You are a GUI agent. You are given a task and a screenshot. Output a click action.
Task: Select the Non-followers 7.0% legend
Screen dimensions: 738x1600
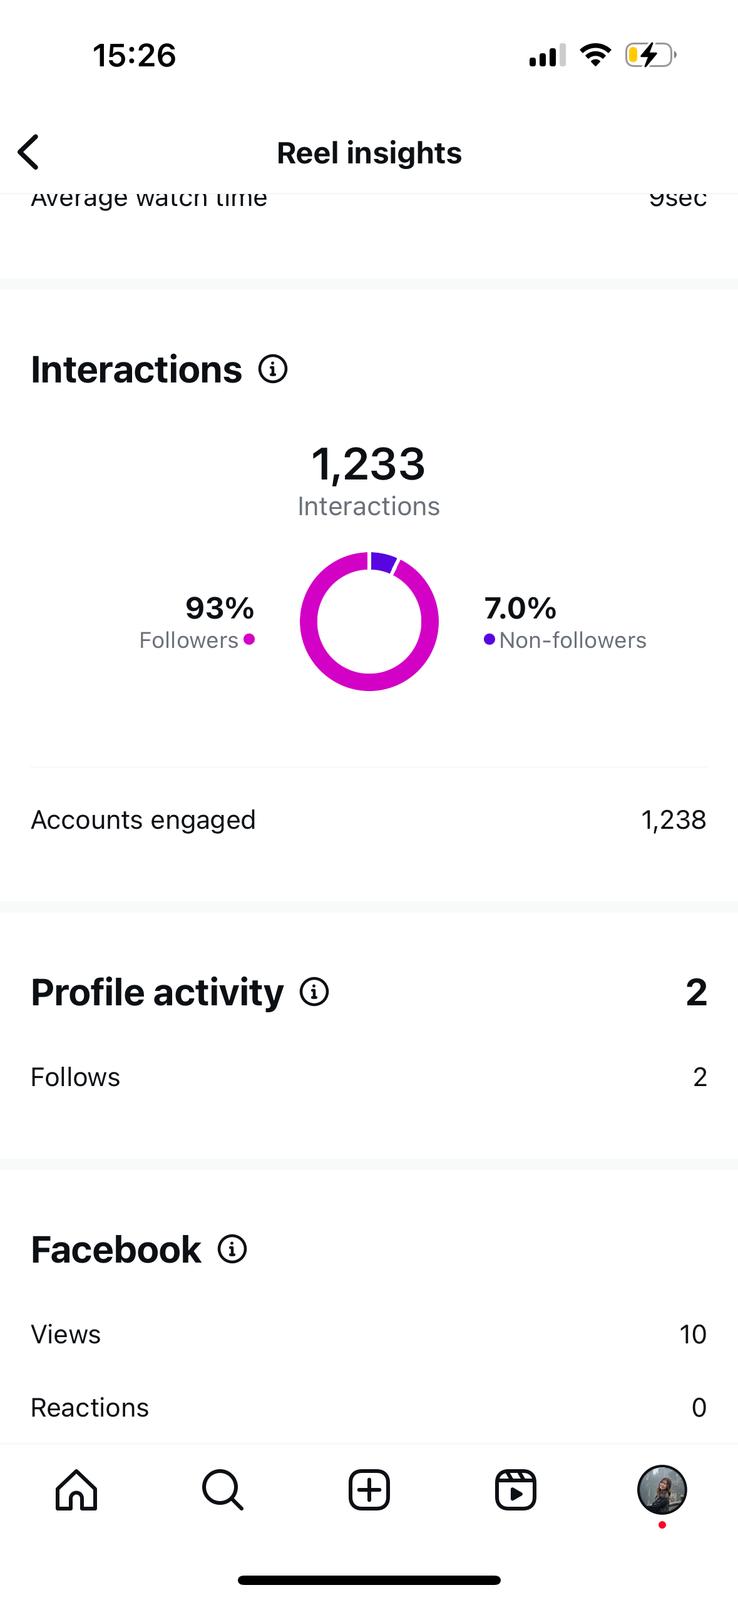(x=565, y=622)
